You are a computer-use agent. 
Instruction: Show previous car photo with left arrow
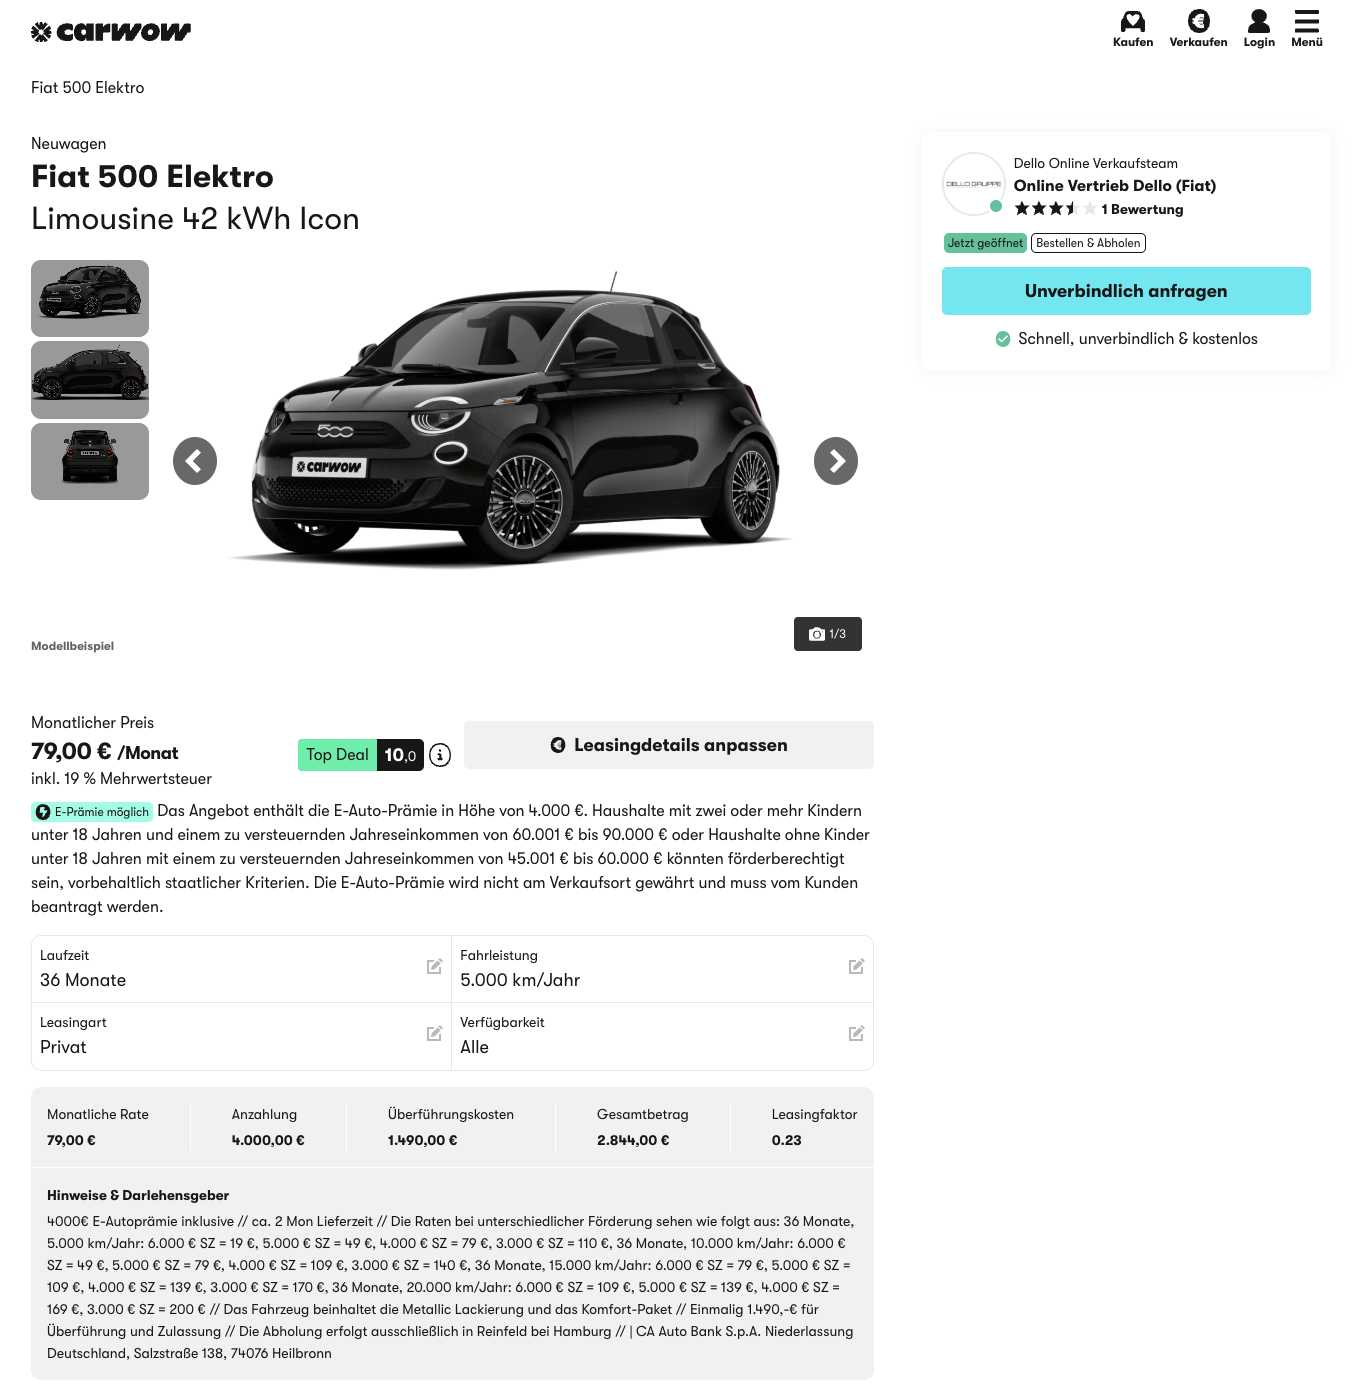pos(195,461)
